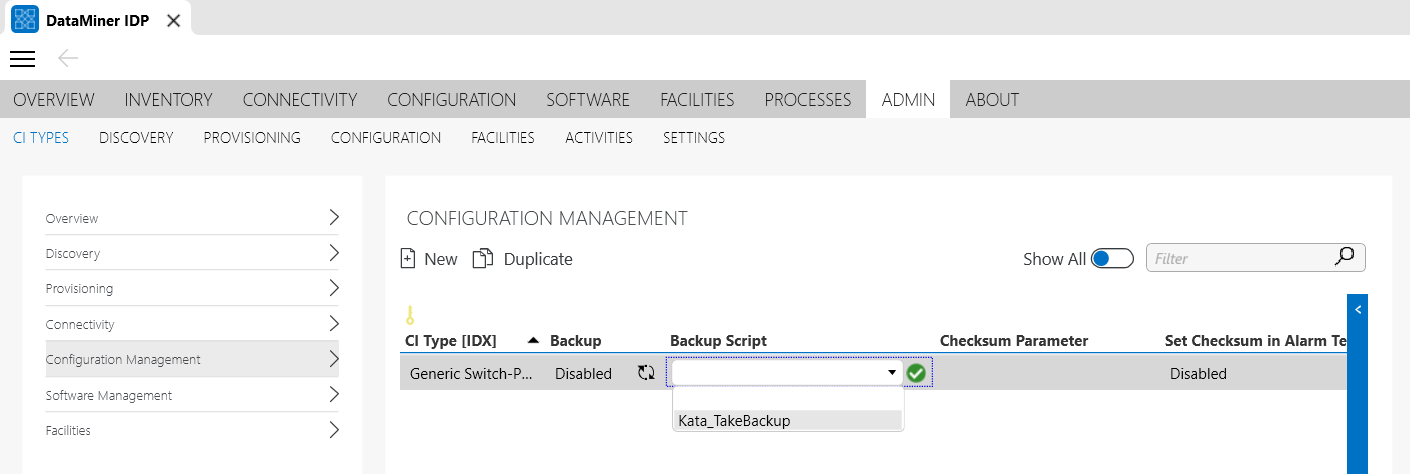Click the DataMiner IDP app logo
This screenshot has height=474, width=1410.
[25, 19]
